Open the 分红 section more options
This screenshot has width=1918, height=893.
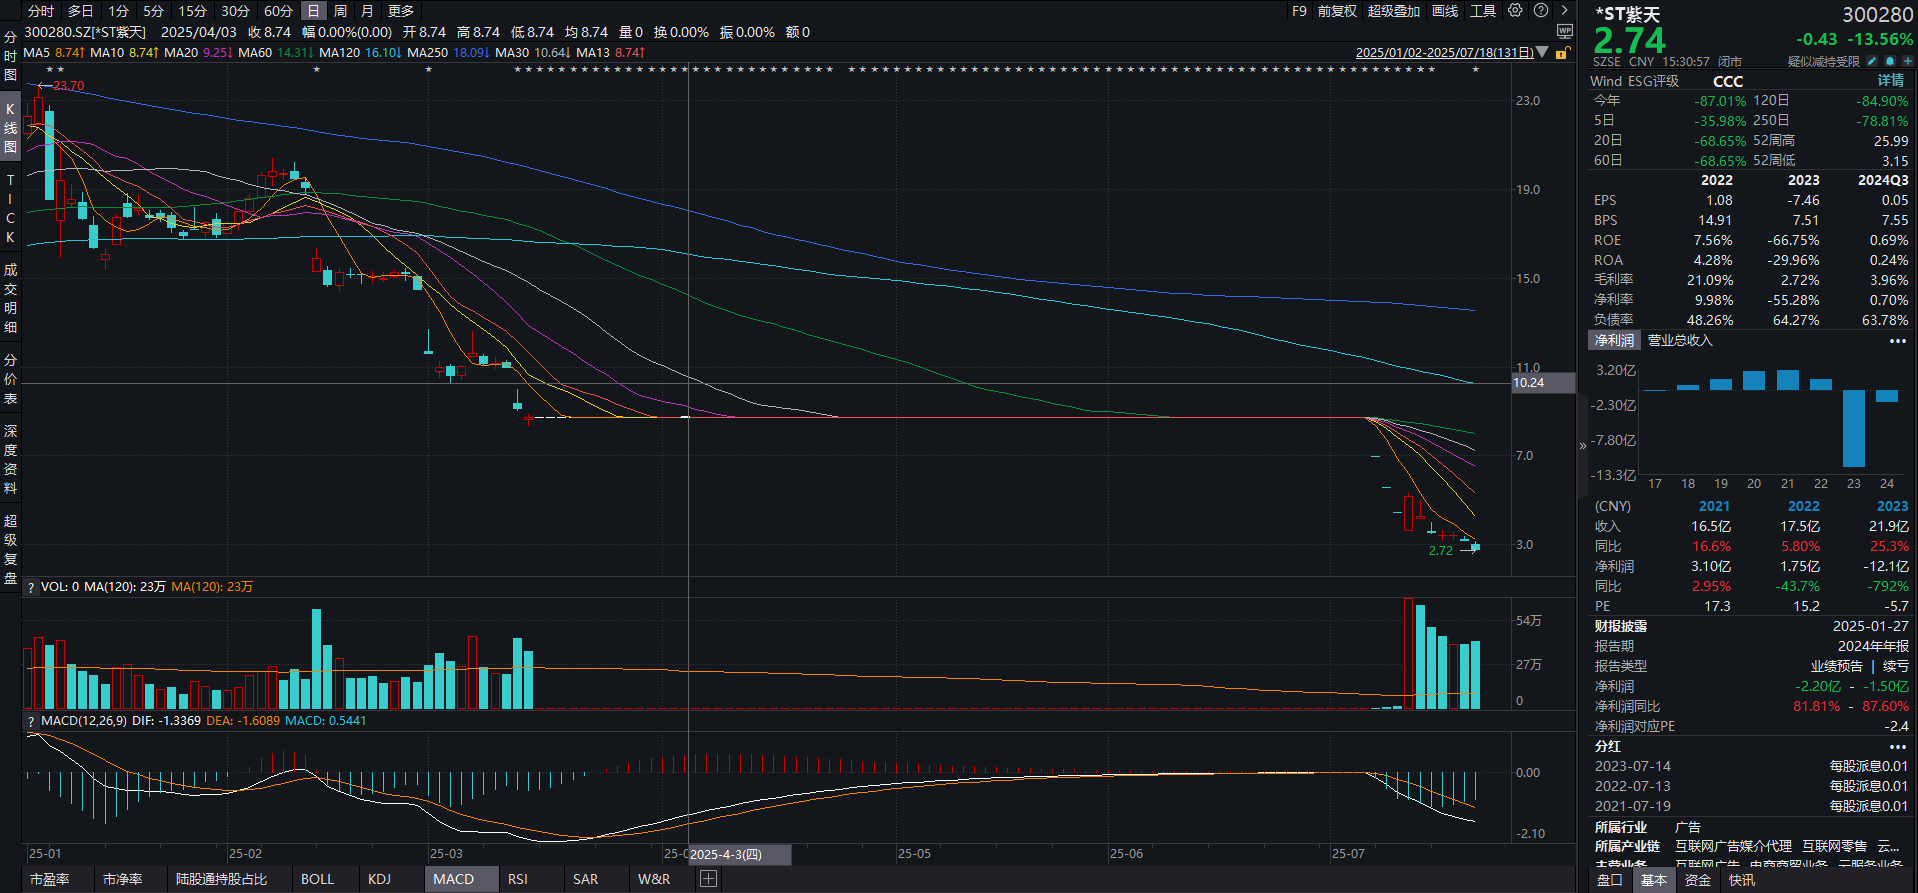(1897, 747)
